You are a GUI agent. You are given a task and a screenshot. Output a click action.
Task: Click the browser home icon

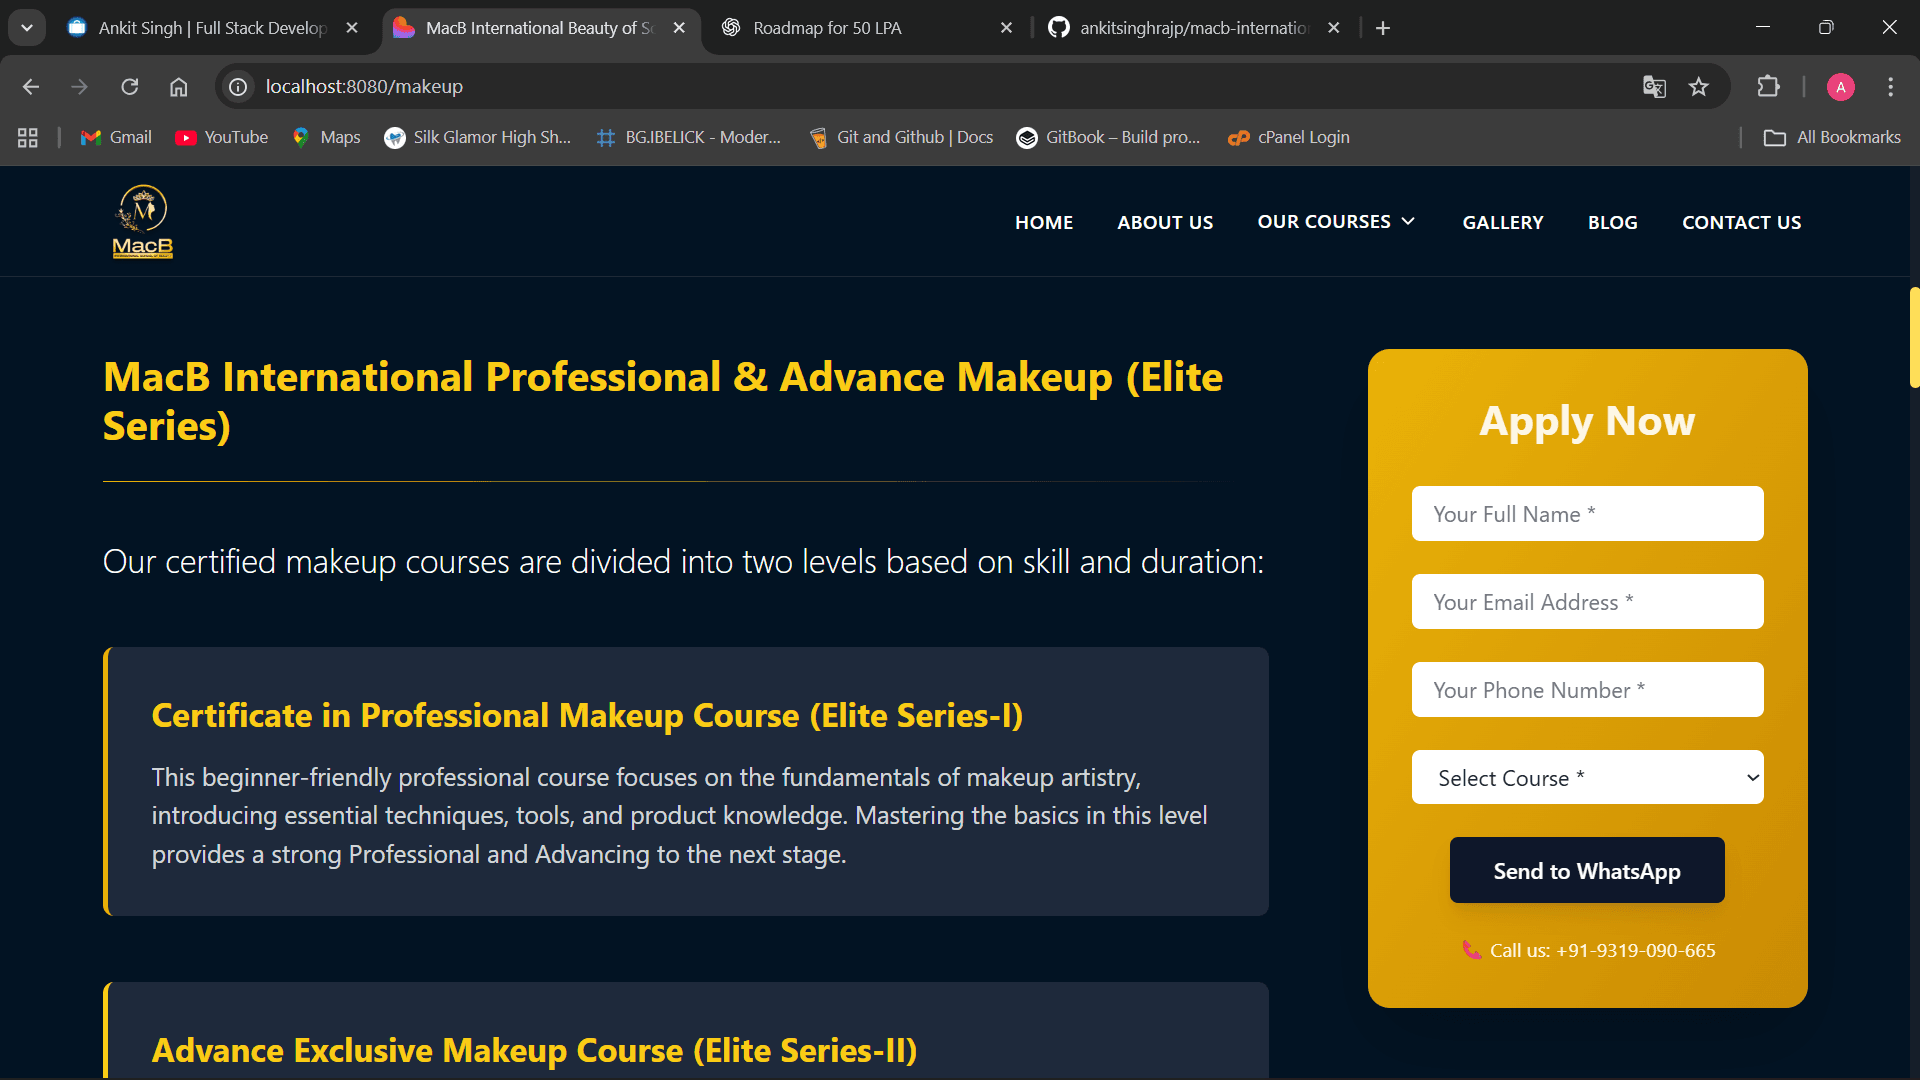(179, 87)
